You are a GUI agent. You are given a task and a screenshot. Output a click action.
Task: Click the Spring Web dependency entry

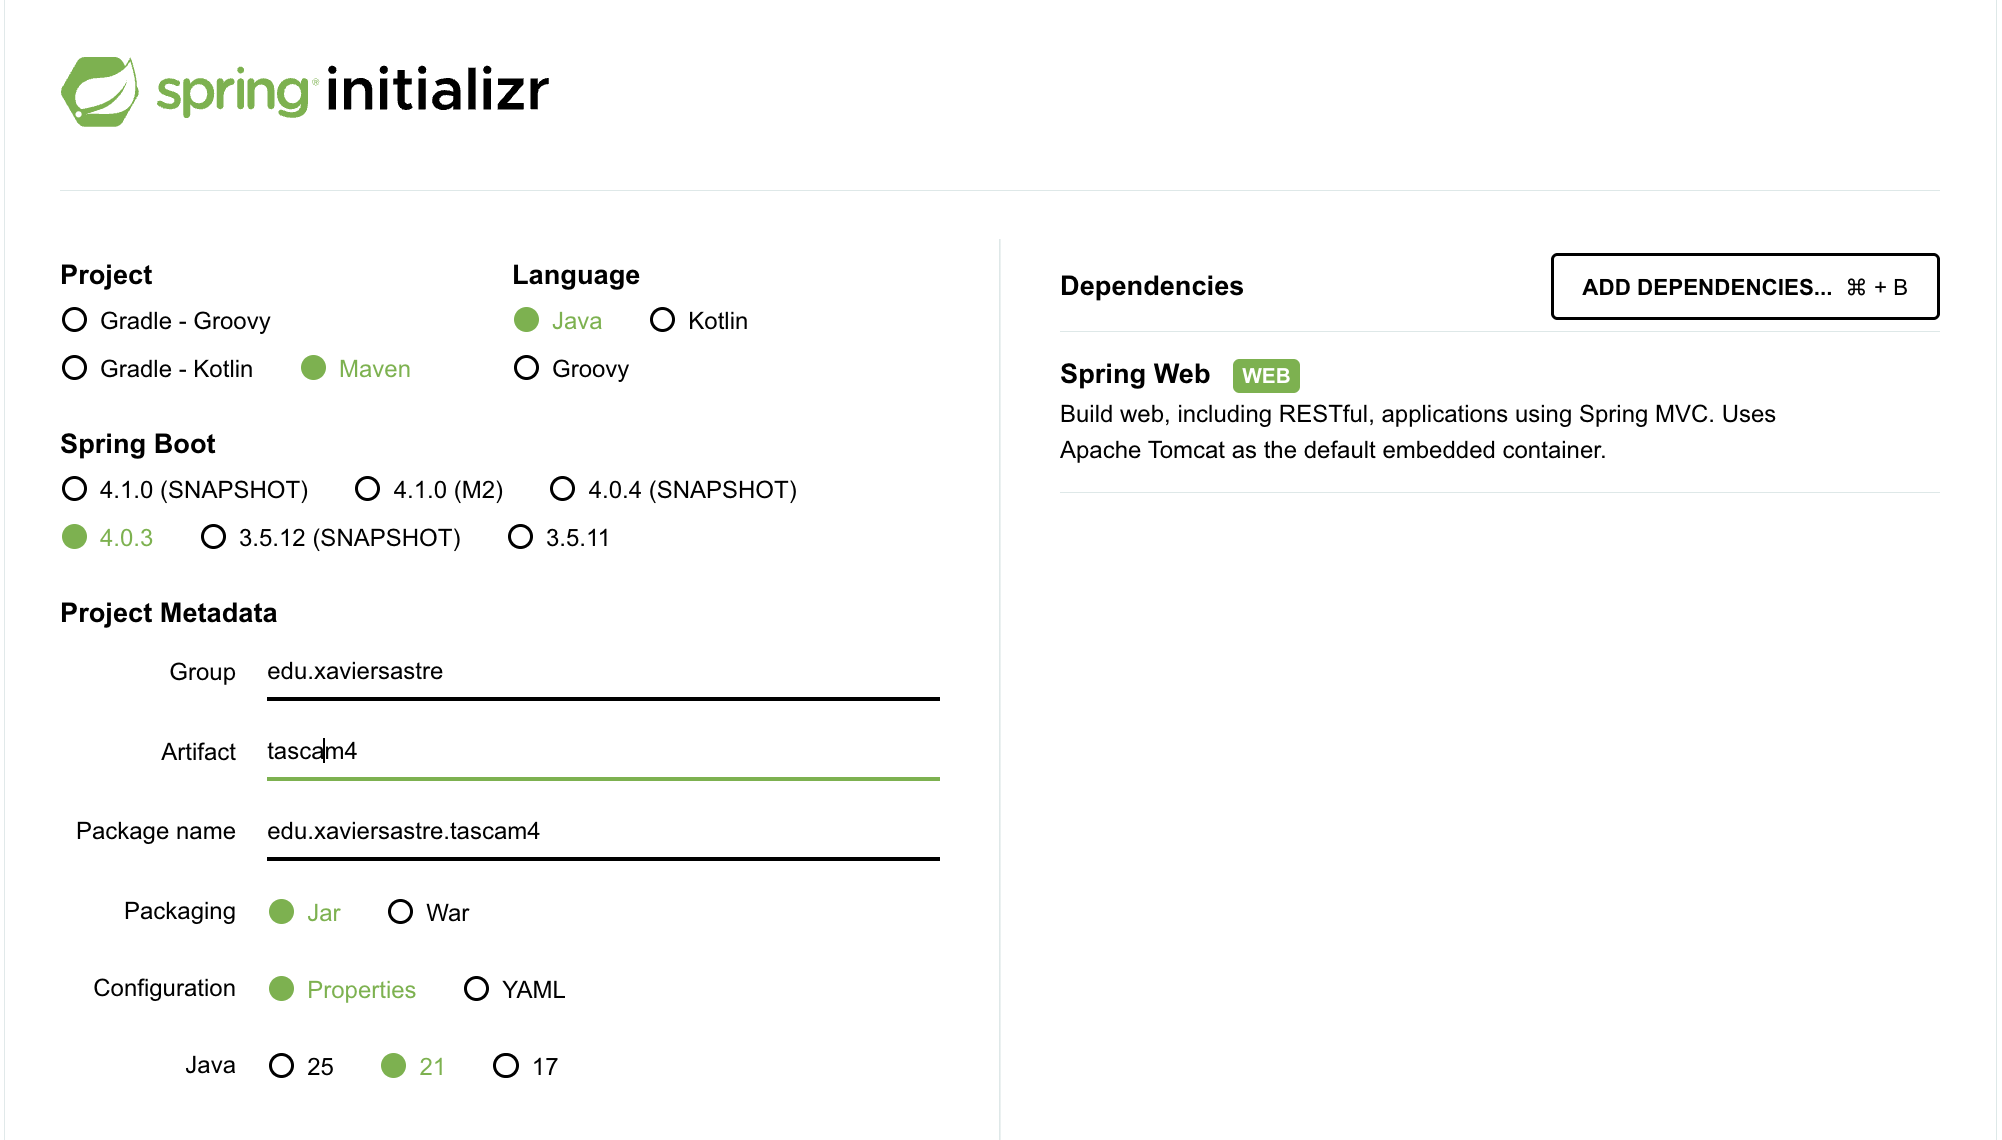coord(1134,375)
